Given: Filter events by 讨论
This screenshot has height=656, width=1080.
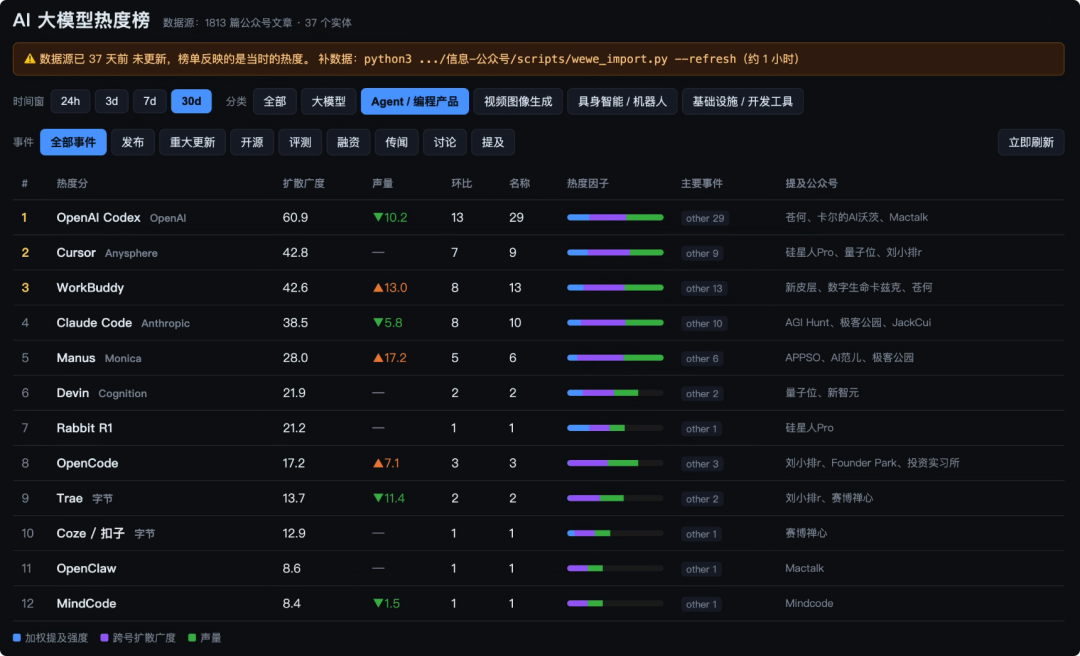Looking at the screenshot, I should pos(445,142).
